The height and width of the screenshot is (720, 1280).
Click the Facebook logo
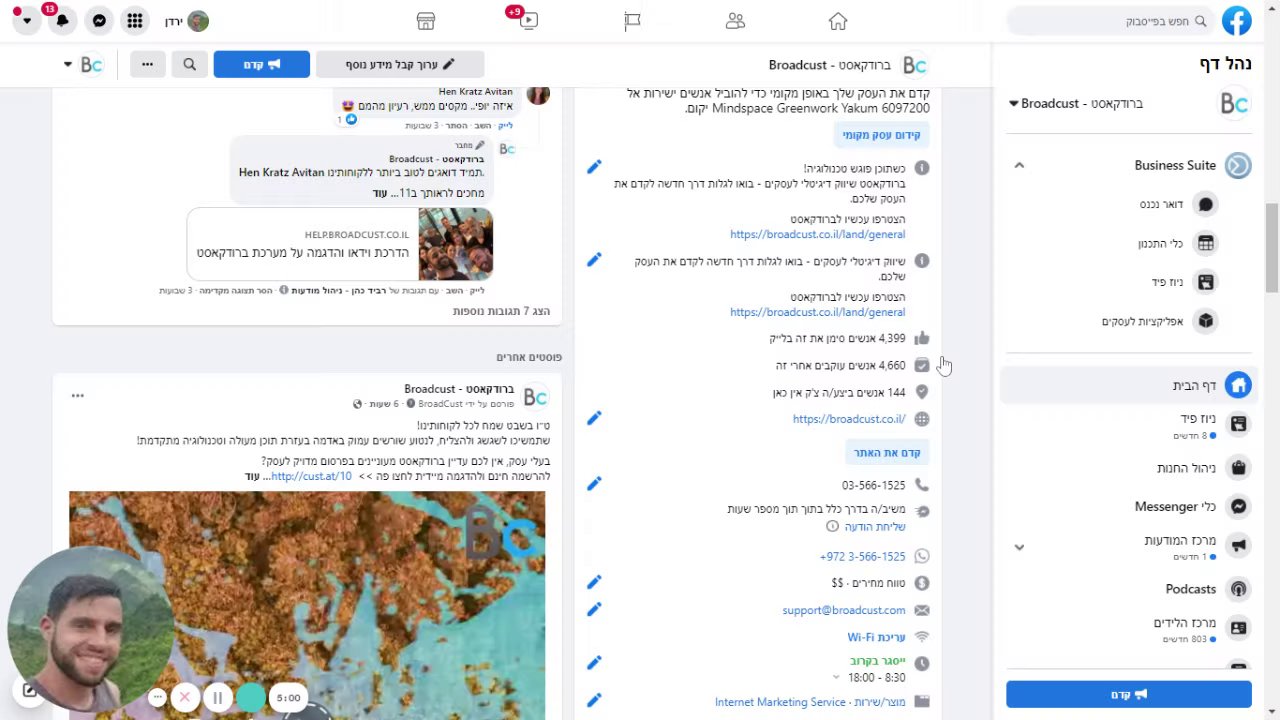point(1237,21)
